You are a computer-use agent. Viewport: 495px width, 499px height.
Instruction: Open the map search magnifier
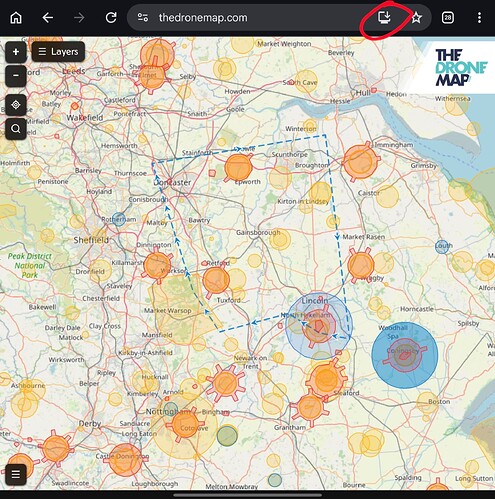[16, 129]
